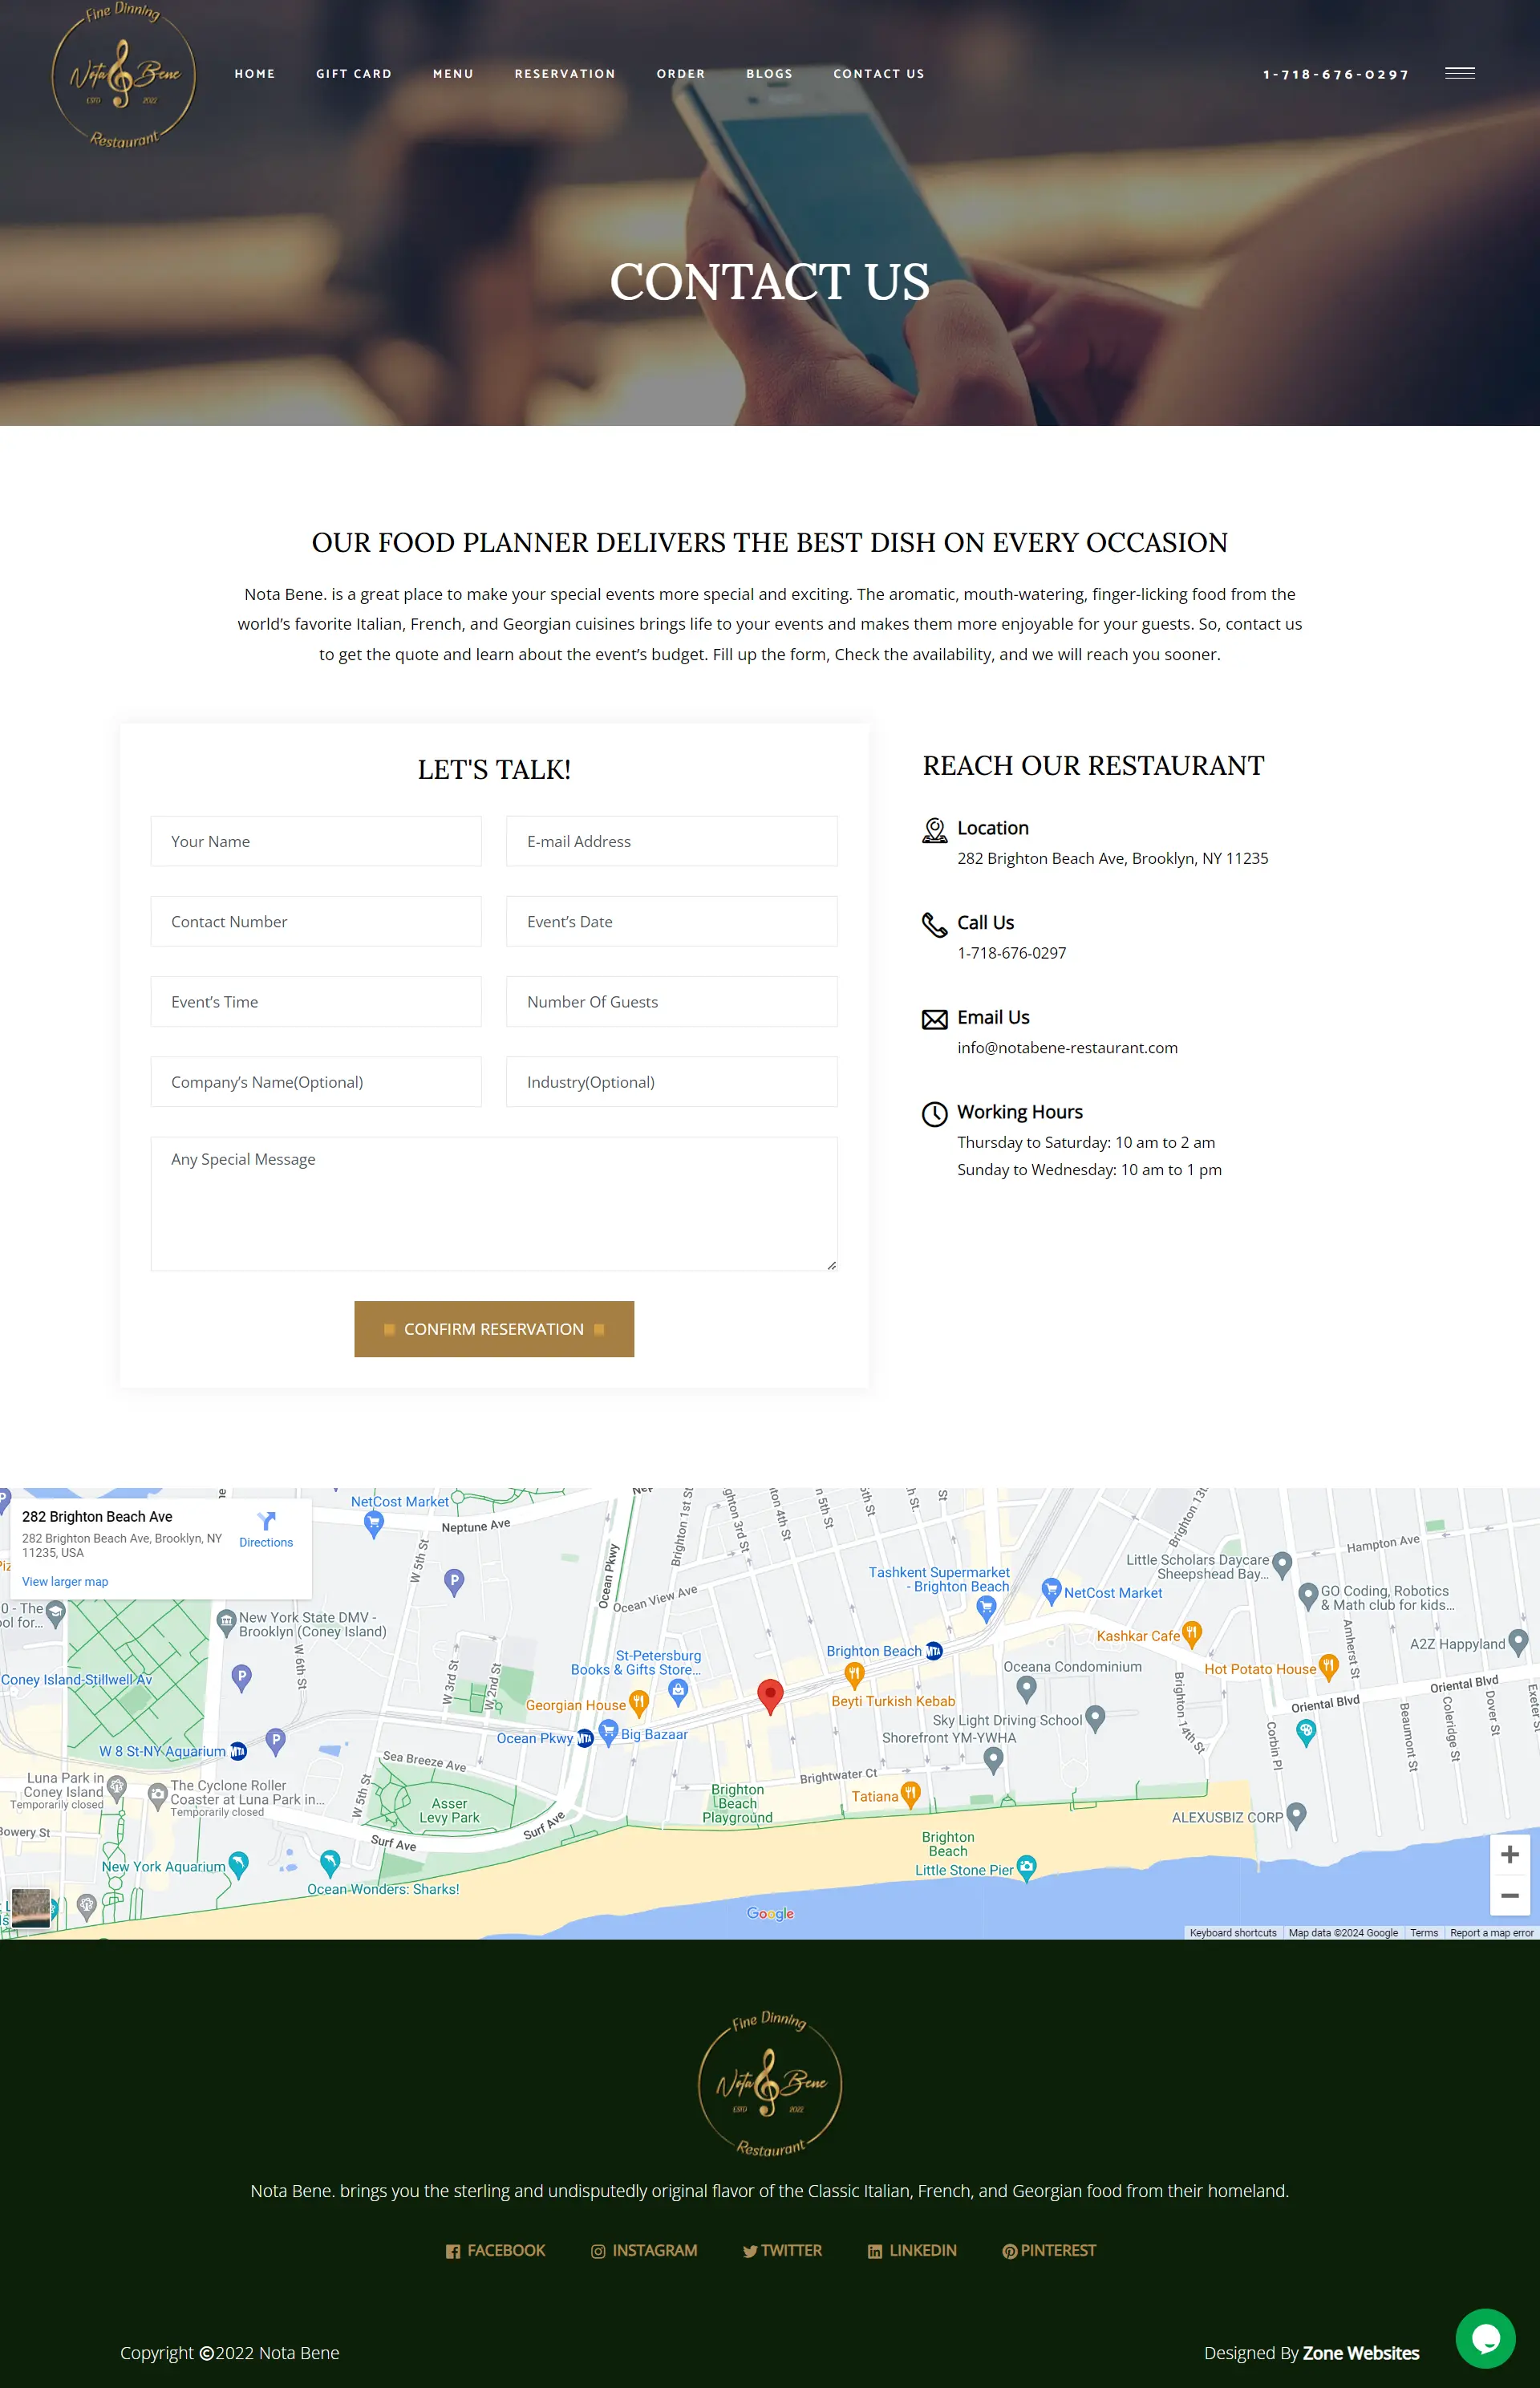Click the red location pin on map
This screenshot has height=2388, width=1540.
click(x=769, y=1695)
